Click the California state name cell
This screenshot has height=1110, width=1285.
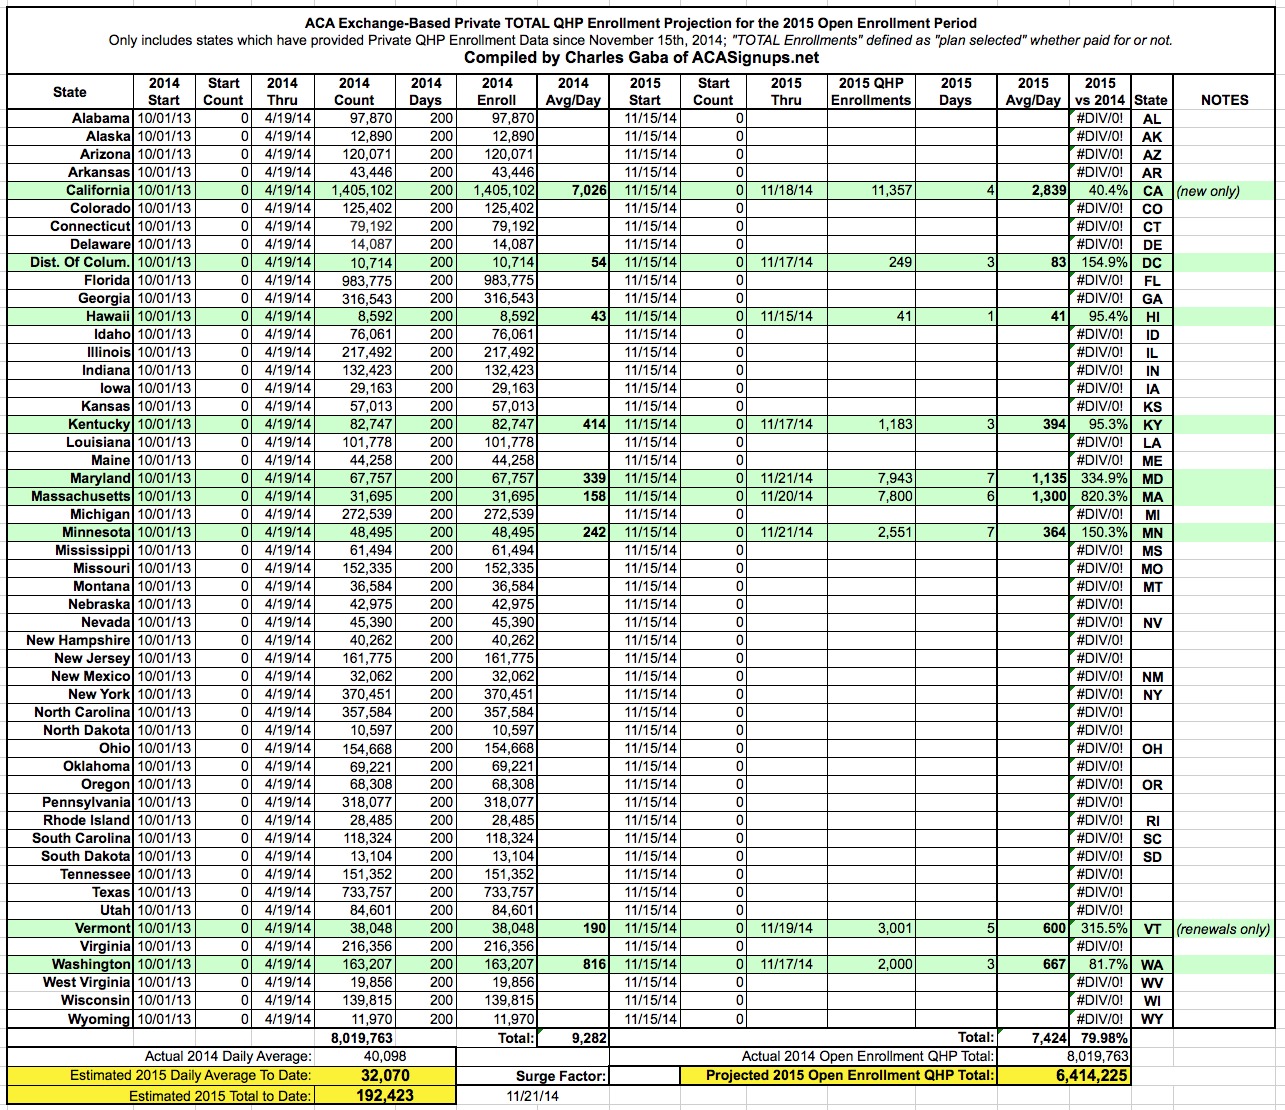(x=97, y=190)
